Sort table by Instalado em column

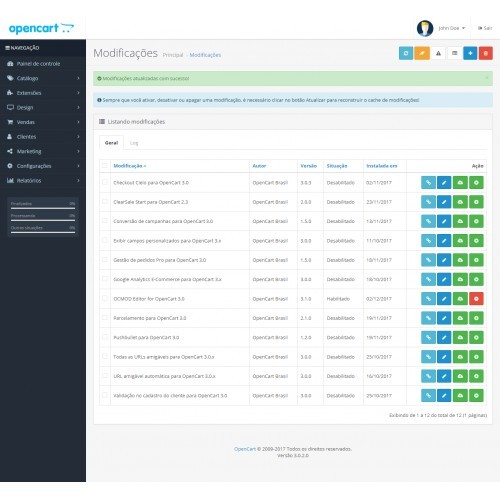(x=382, y=166)
